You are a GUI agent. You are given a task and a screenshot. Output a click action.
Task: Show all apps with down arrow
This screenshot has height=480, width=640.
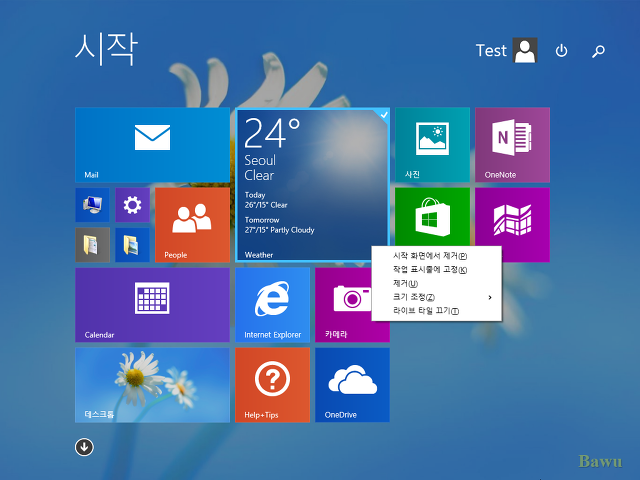[x=84, y=447]
